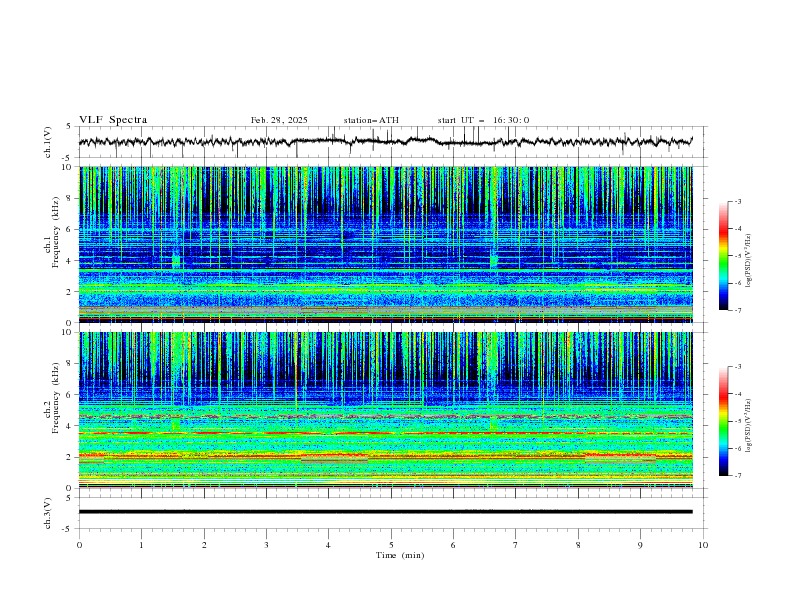This screenshot has width=792, height=612.
Task: Click the 'start UT = 16:30:0' text
Action: [483, 120]
